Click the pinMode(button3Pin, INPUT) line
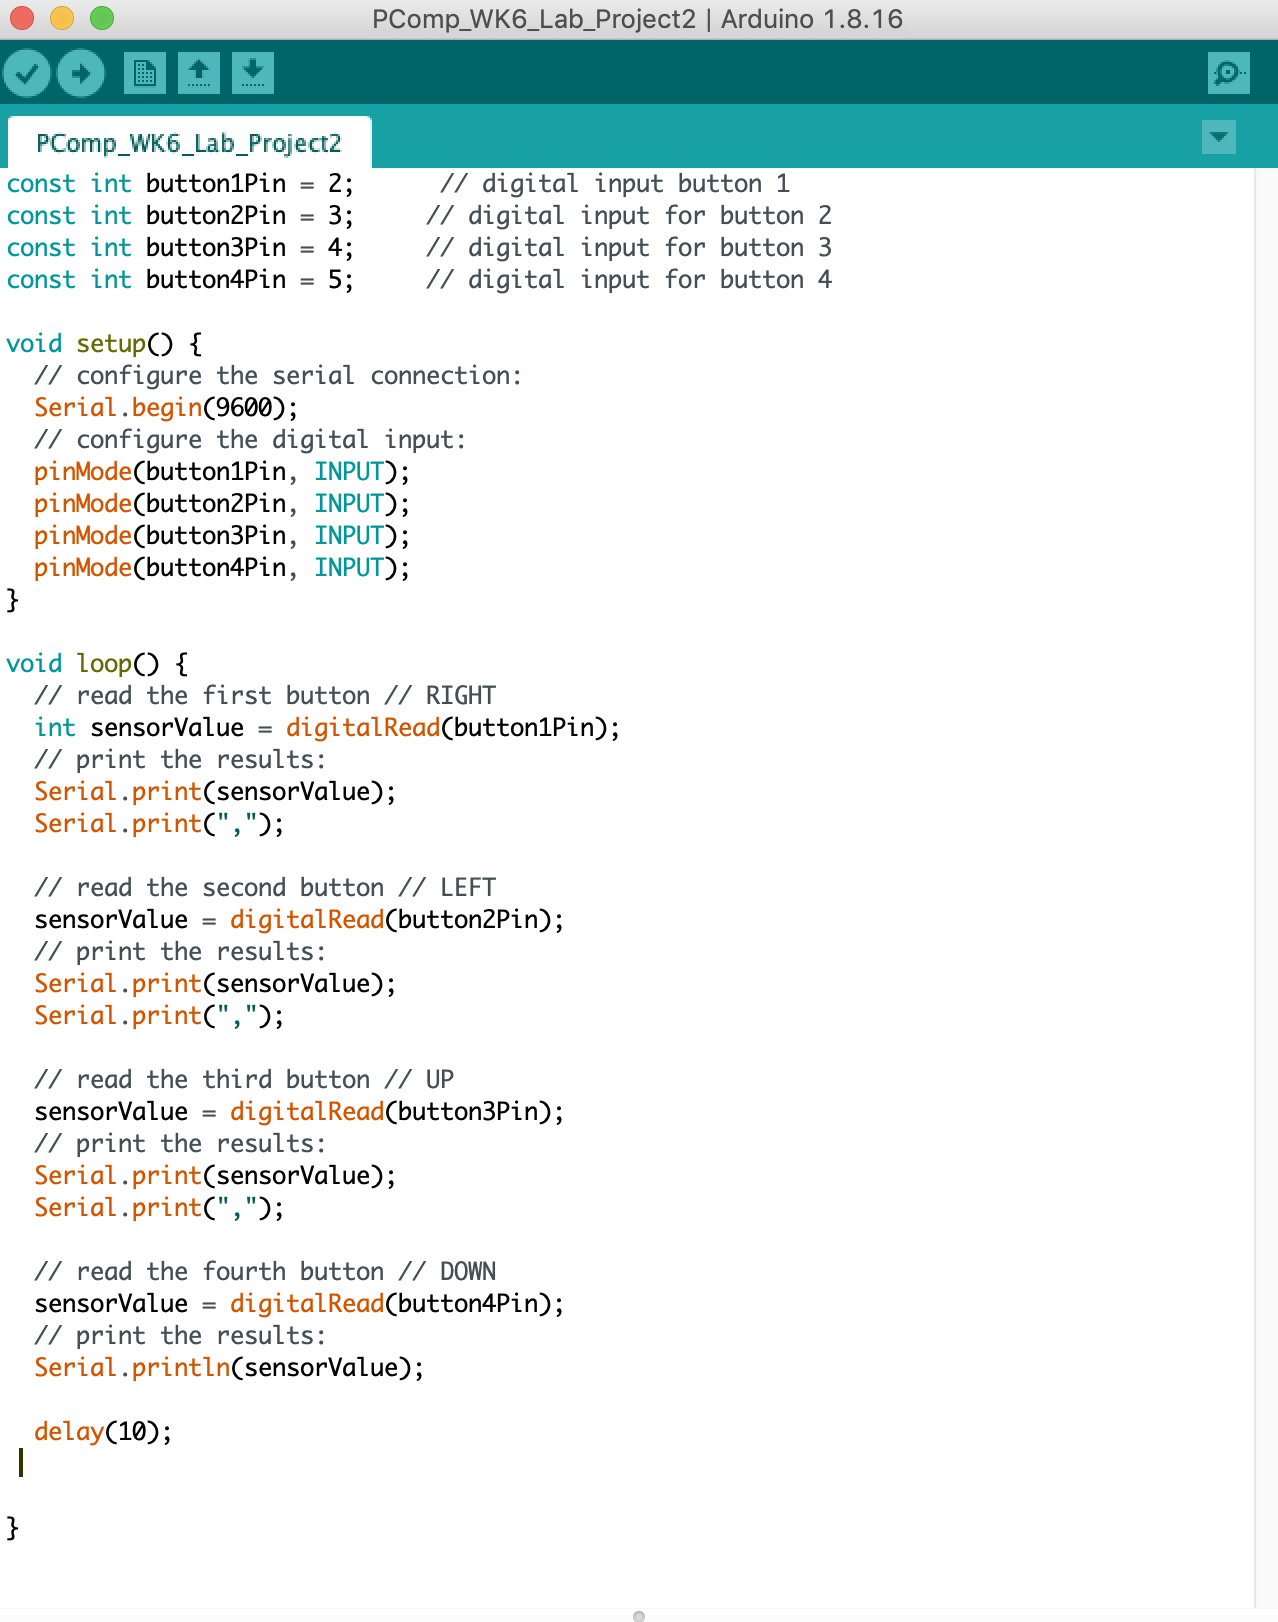 tap(221, 536)
